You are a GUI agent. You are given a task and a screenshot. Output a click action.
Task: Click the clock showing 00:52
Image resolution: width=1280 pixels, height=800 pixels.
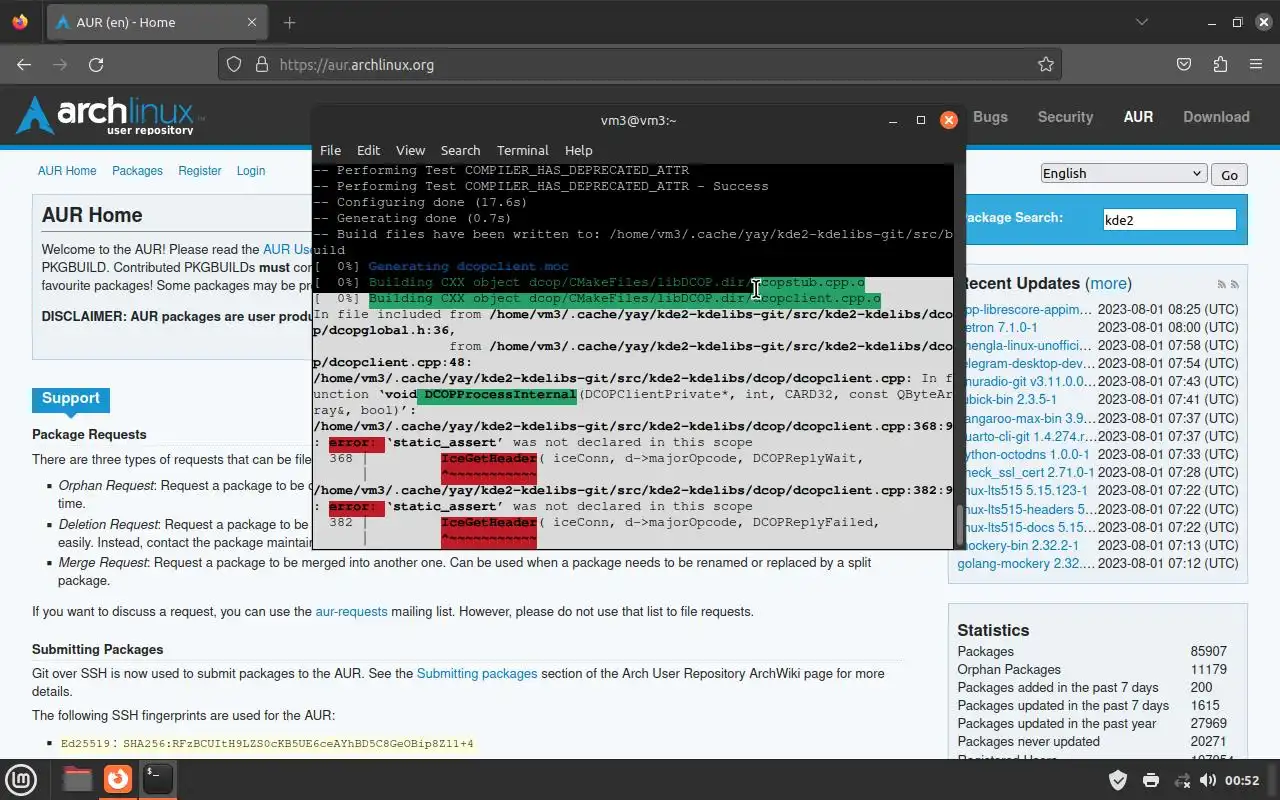pos(1242,780)
